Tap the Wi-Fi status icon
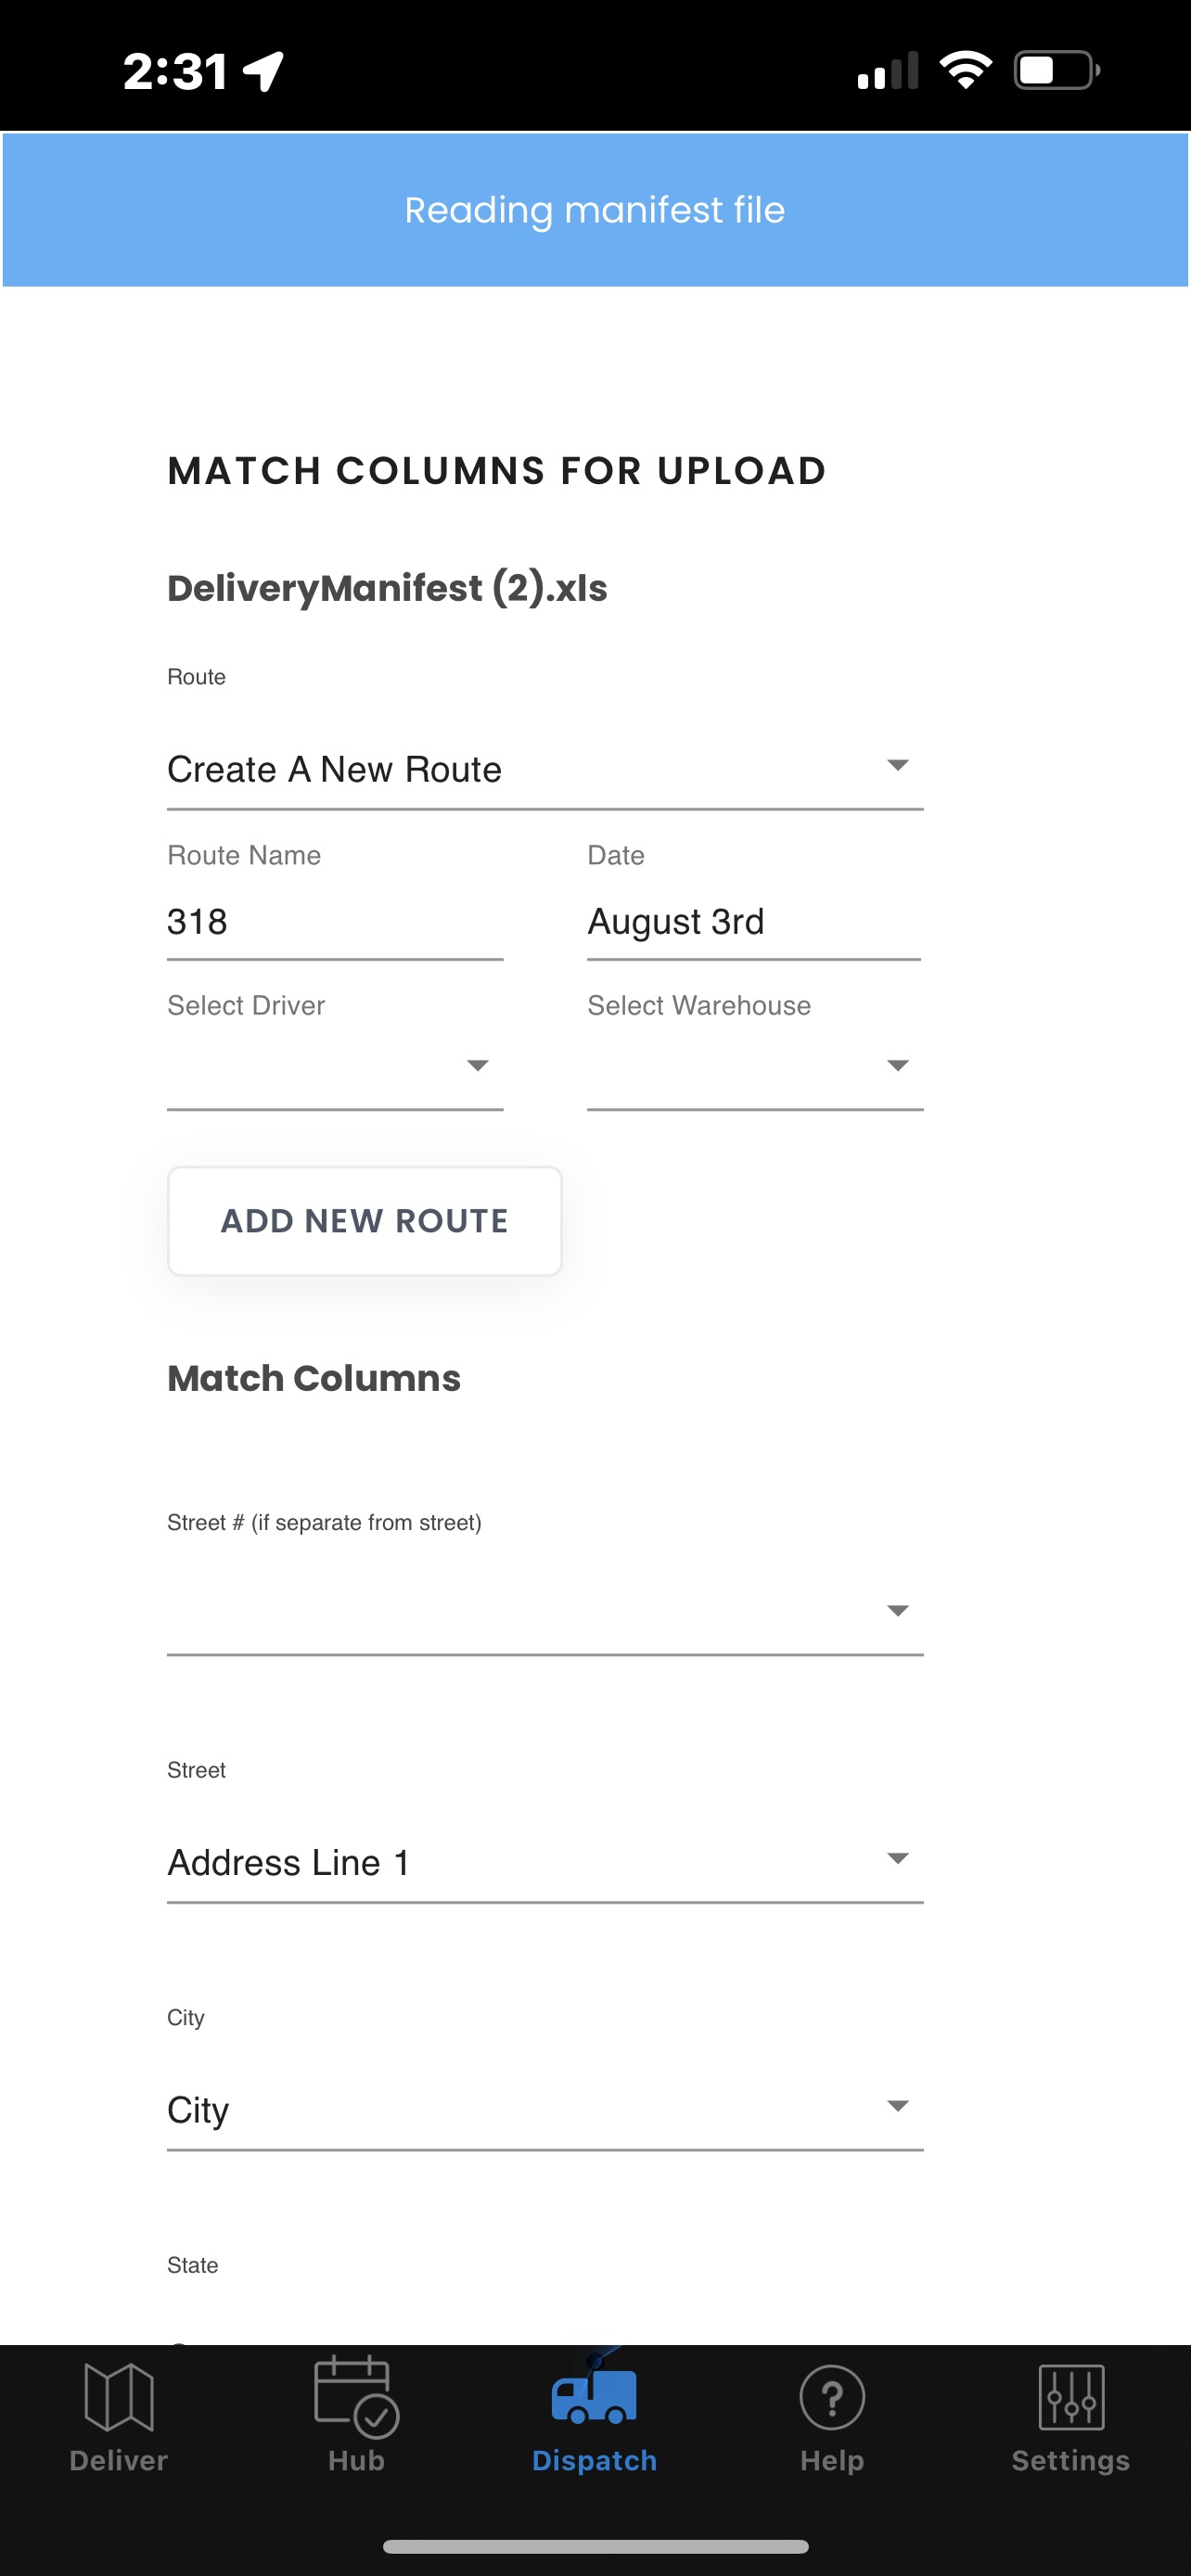This screenshot has width=1191, height=2576. click(x=965, y=70)
